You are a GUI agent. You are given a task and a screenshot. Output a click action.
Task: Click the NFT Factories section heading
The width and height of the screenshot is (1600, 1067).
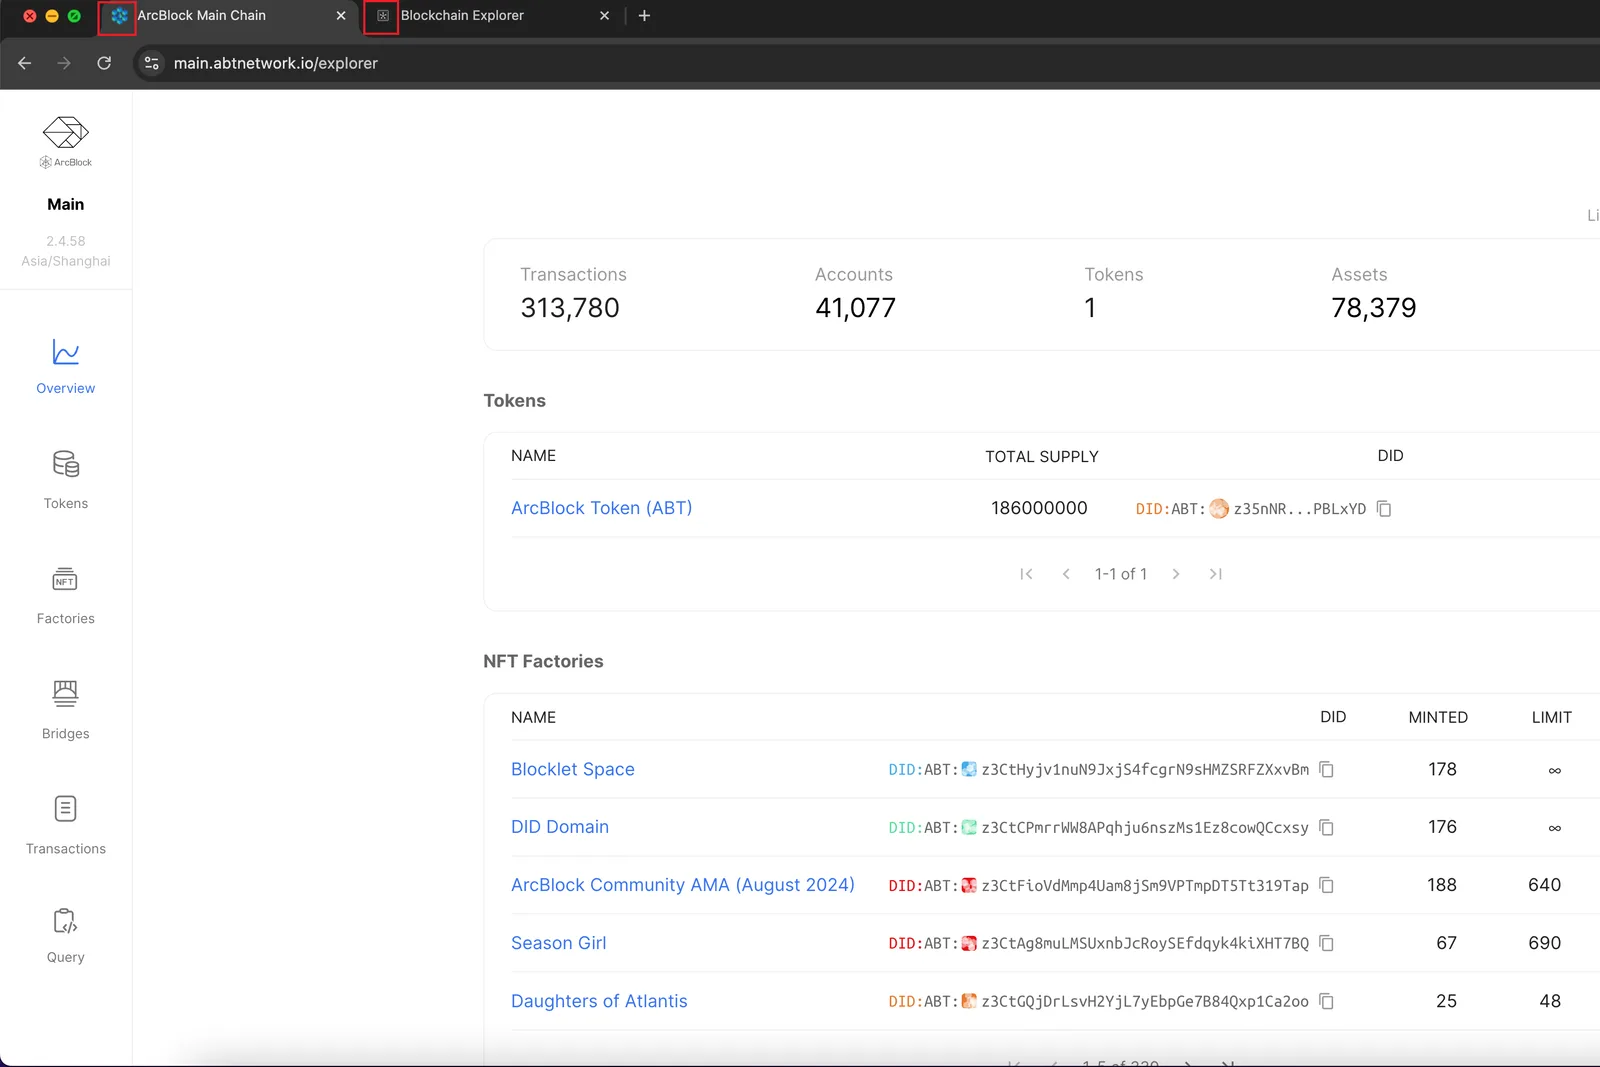click(x=543, y=661)
